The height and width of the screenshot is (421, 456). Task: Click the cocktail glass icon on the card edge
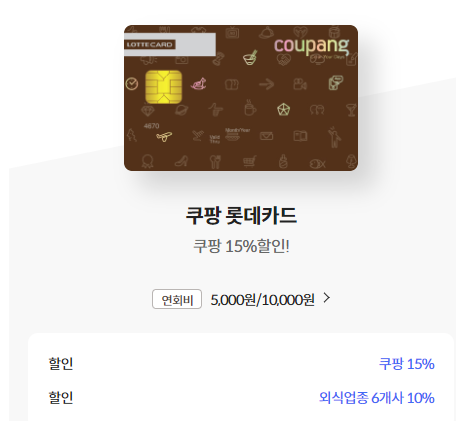coord(351,109)
